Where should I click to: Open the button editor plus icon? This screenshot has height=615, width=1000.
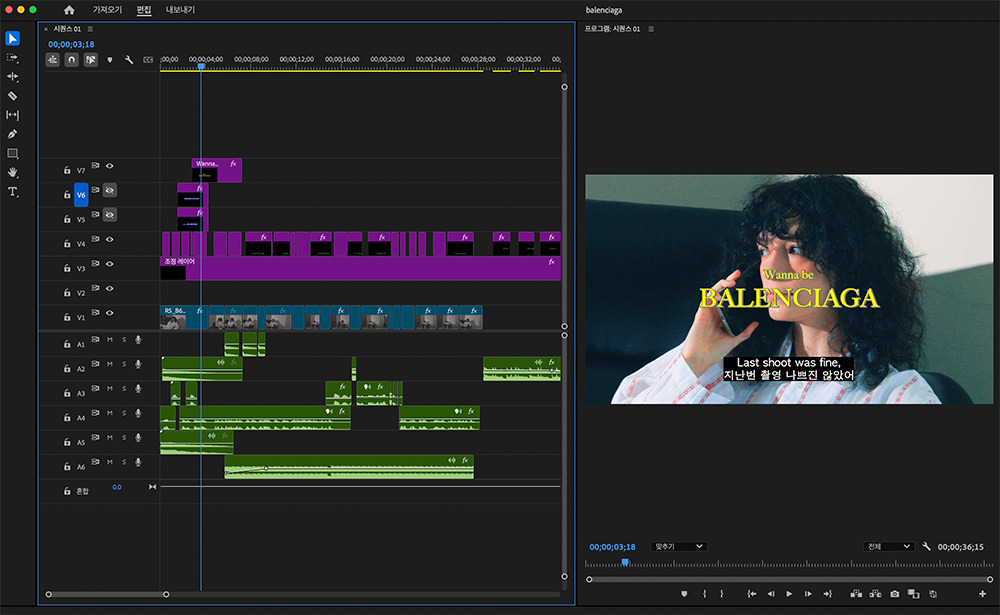982,594
